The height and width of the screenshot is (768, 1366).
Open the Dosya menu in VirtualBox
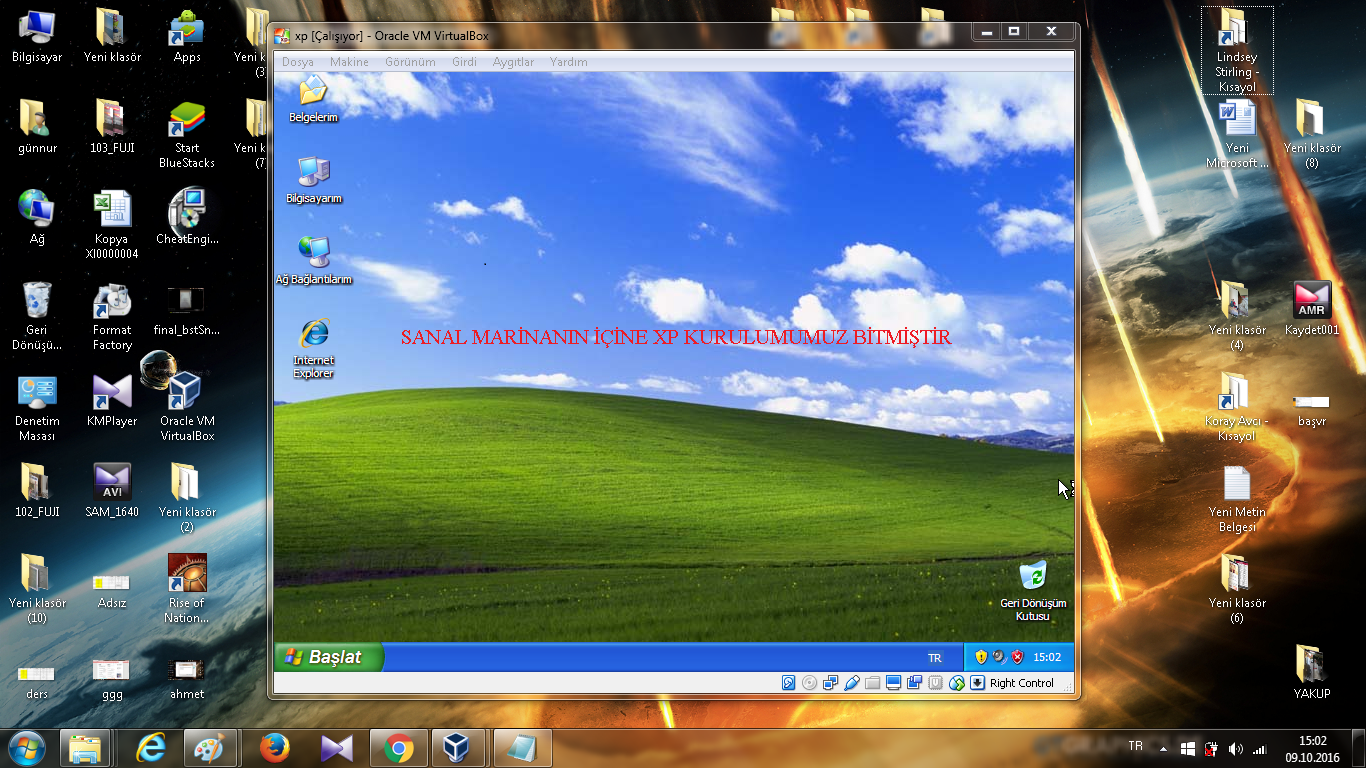297,62
